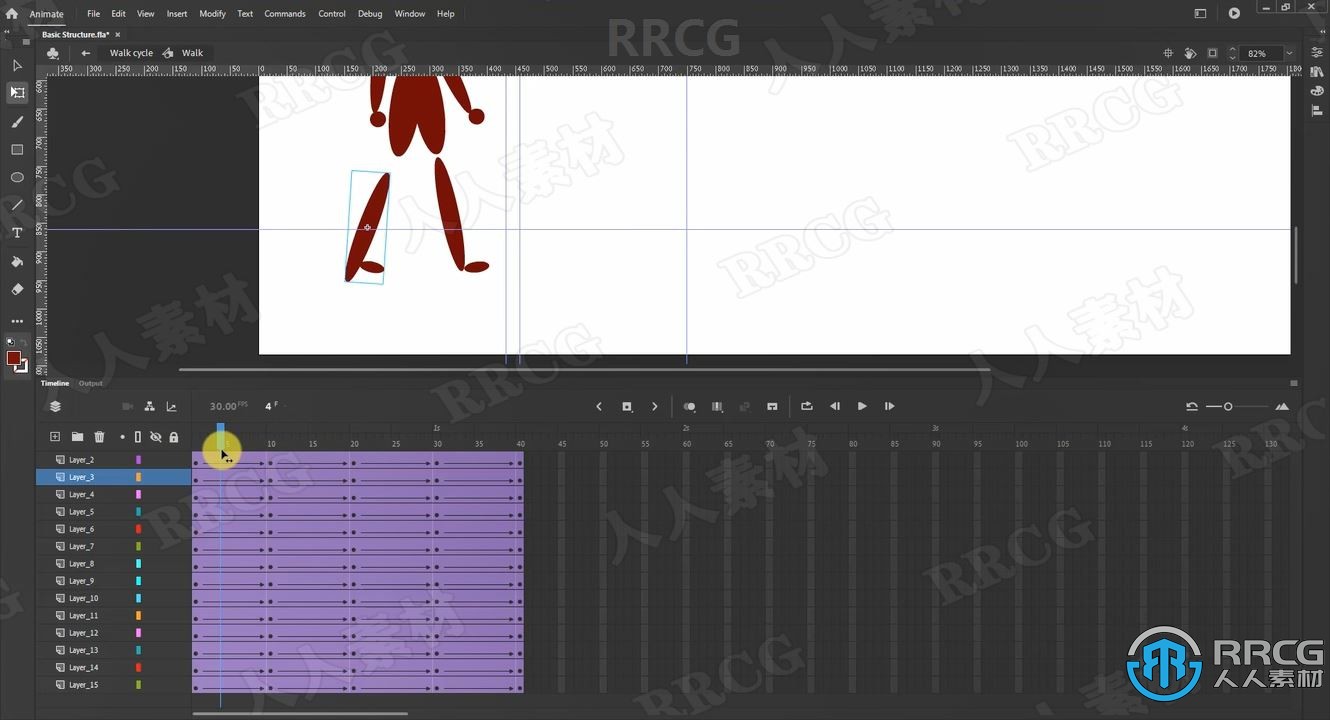The width and height of the screenshot is (1330, 720).
Task: Play the timeline animation
Action: point(862,406)
